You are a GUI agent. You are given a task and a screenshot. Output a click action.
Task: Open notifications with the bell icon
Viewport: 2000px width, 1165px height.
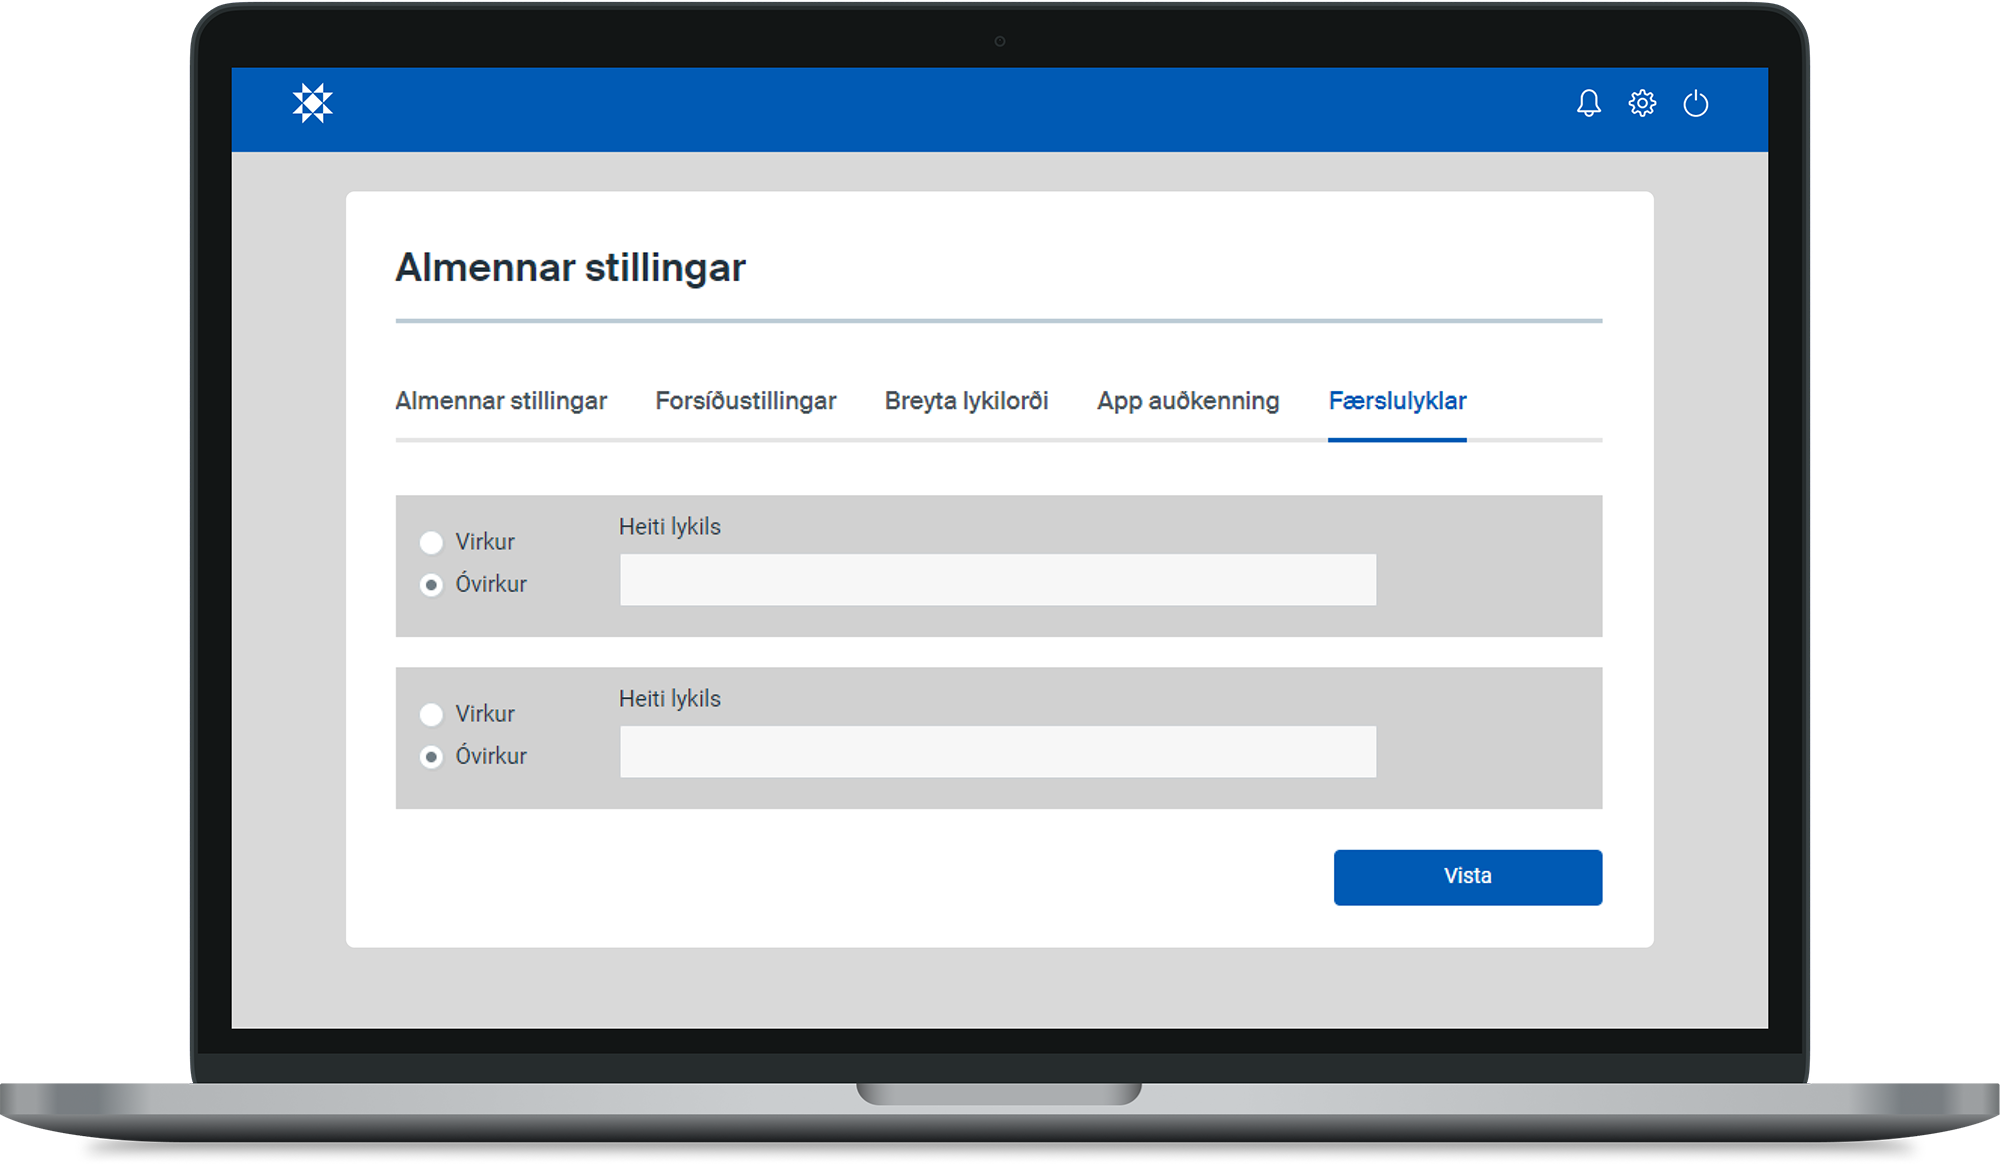point(1588,103)
